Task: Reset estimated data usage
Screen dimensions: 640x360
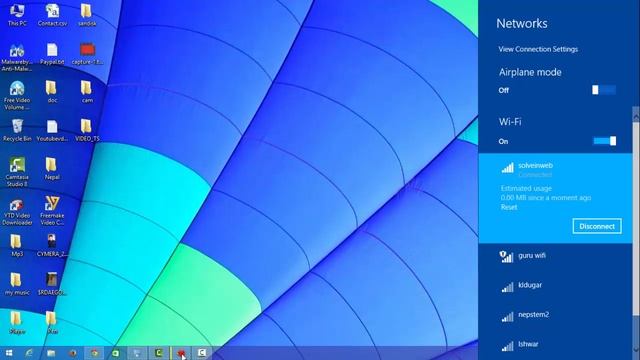Action: (509, 207)
